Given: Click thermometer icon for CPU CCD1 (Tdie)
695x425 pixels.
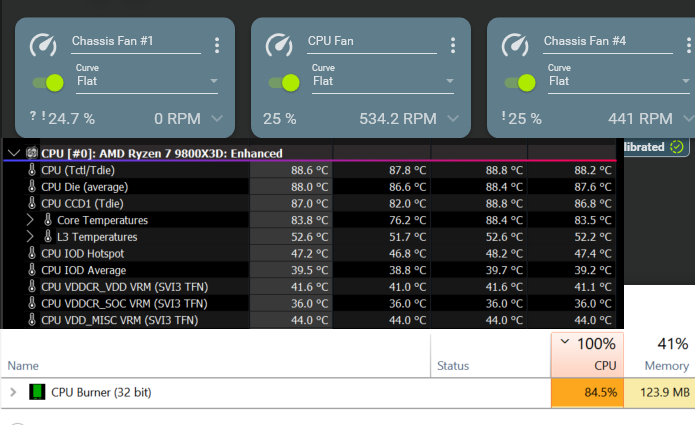Looking at the screenshot, I should click(x=32, y=203).
